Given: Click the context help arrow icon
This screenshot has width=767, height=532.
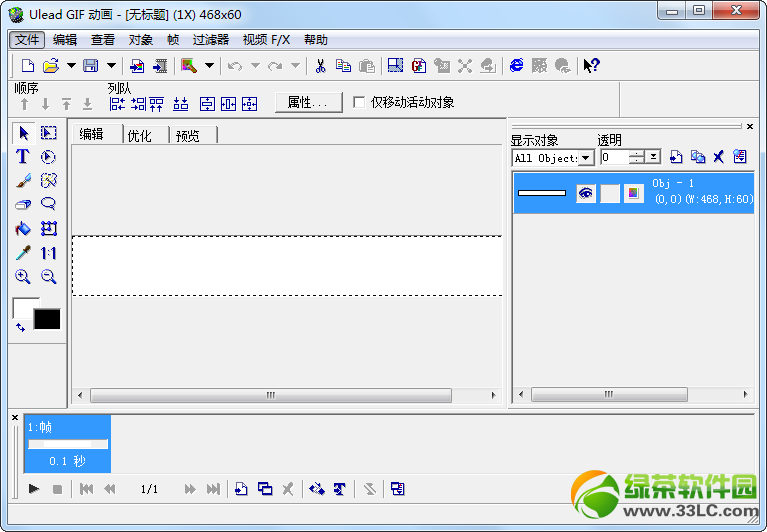Looking at the screenshot, I should click(591, 65).
